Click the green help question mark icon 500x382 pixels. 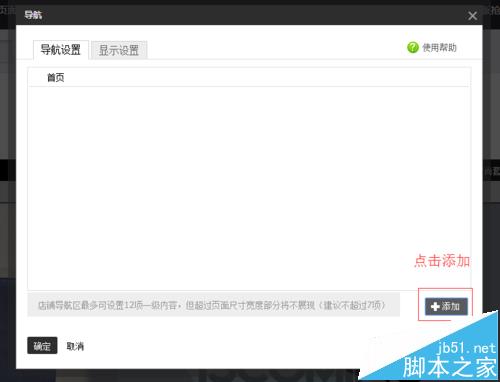point(413,47)
